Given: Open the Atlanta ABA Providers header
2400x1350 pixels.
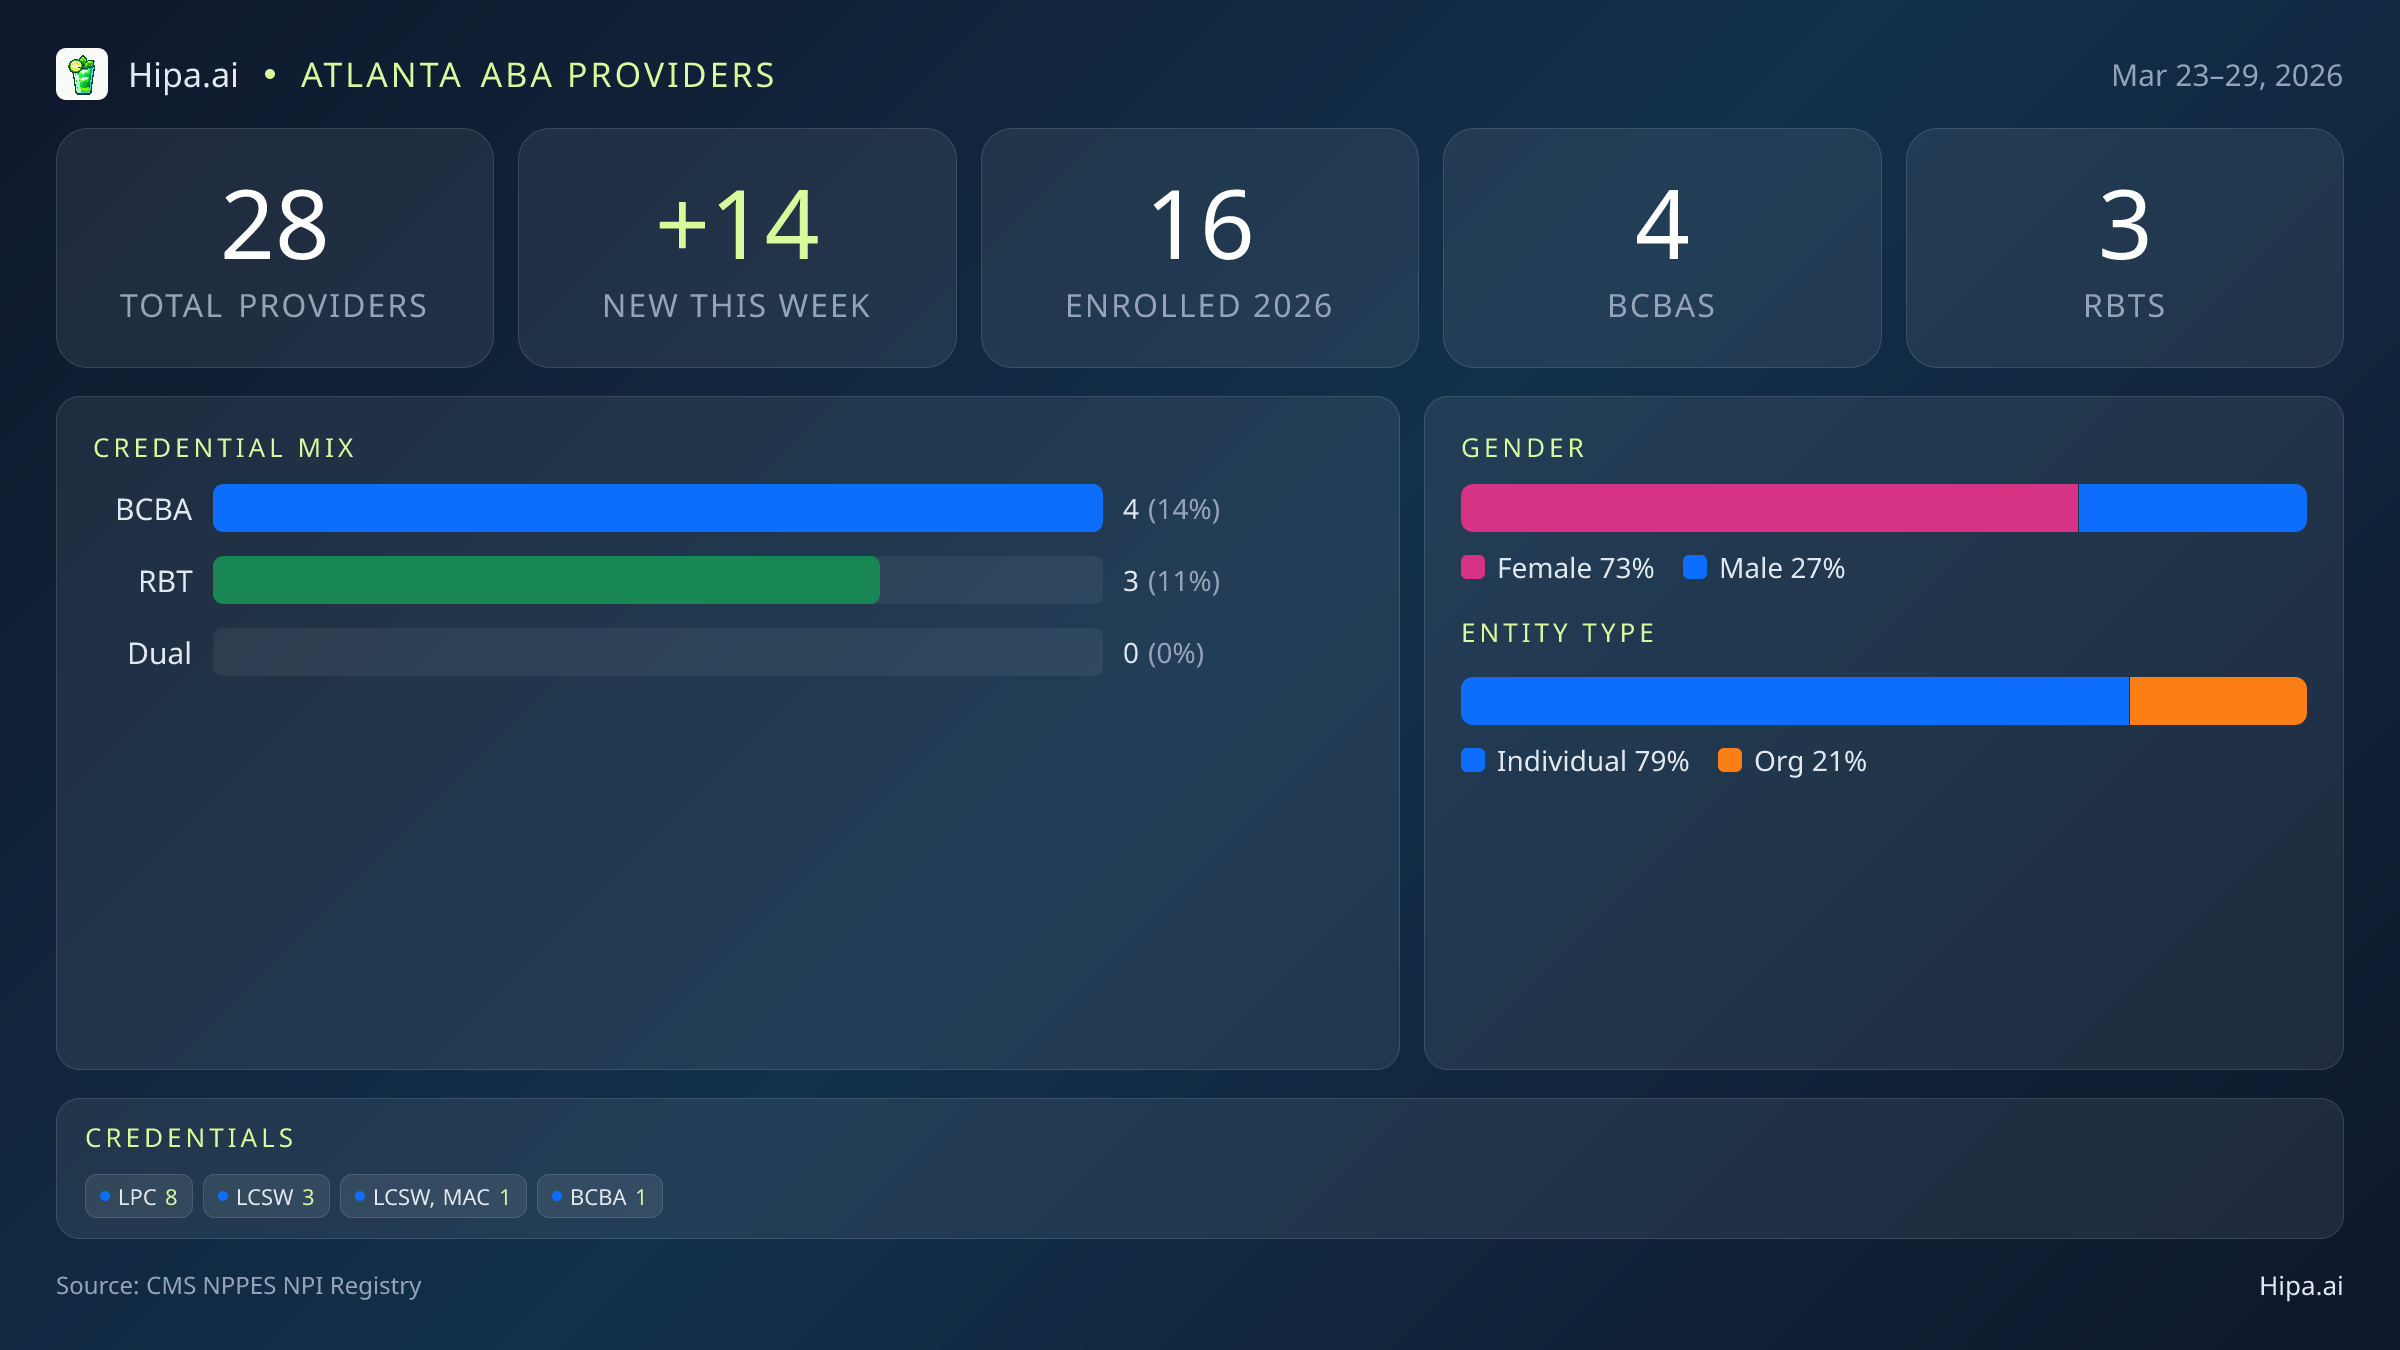Looking at the screenshot, I should point(537,74).
